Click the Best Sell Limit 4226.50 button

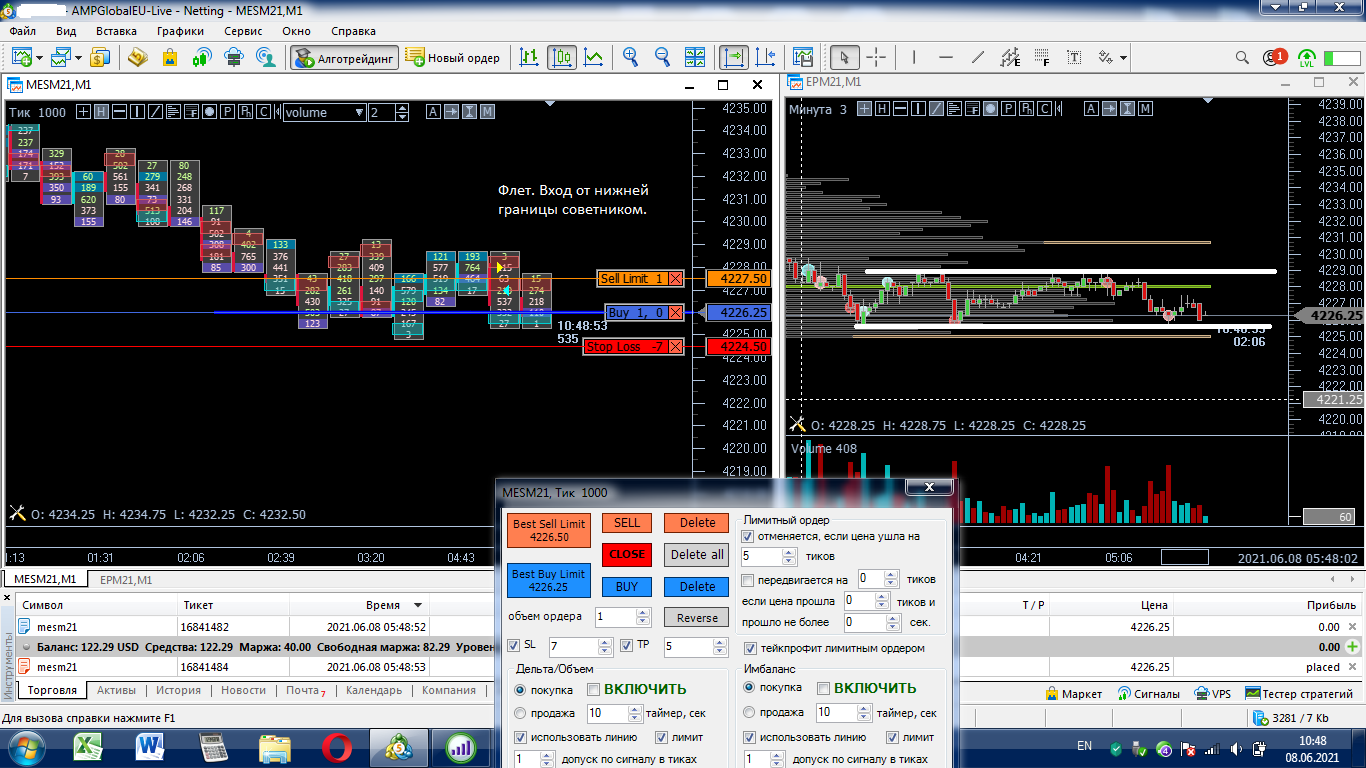(x=549, y=530)
